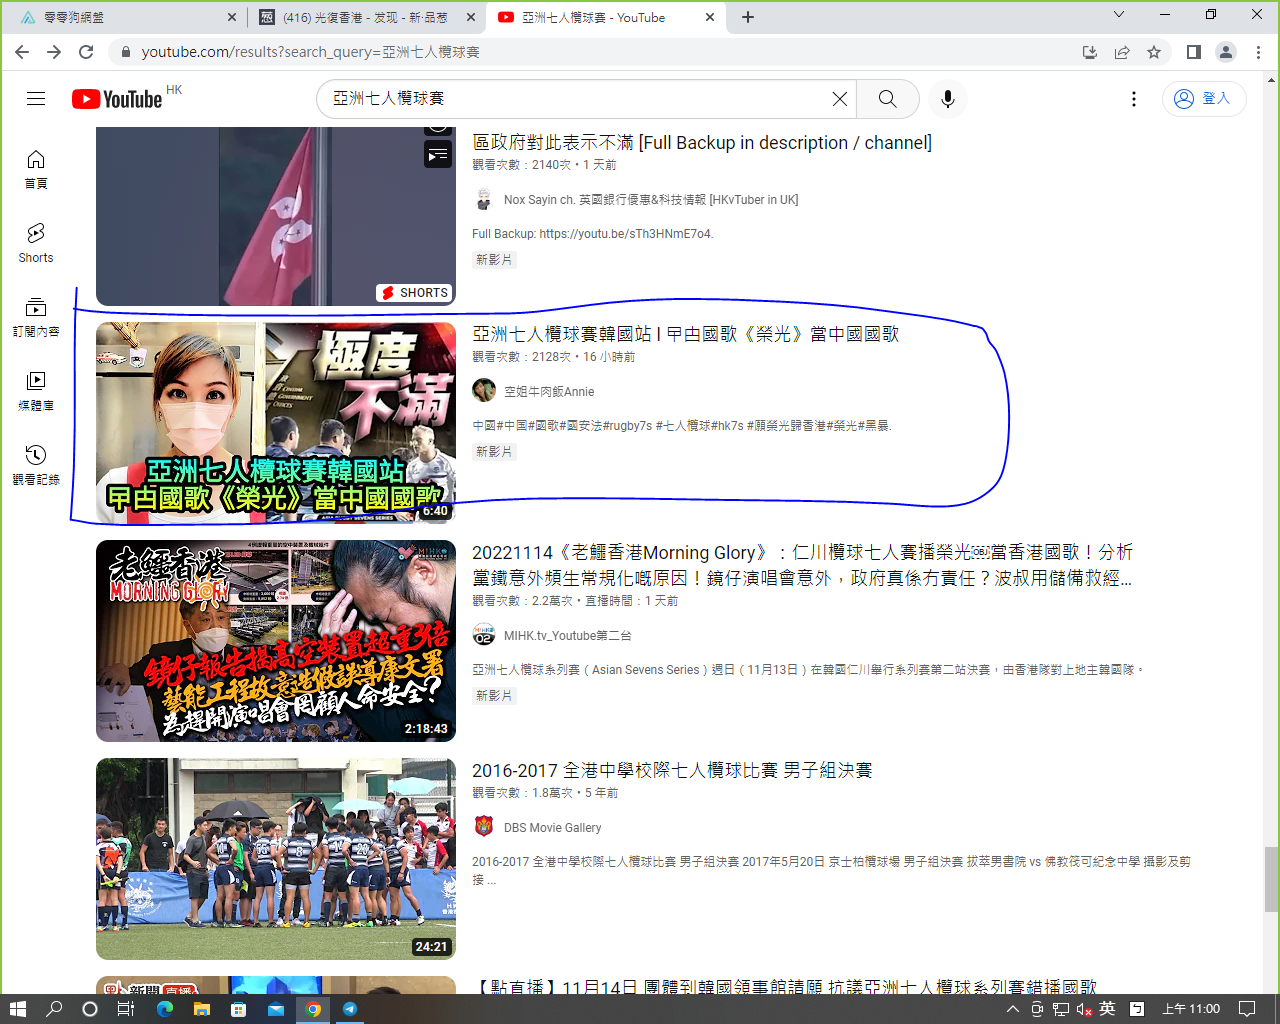Go forward in browser history
Image resolution: width=1280 pixels, height=1024 pixels.
click(54, 52)
